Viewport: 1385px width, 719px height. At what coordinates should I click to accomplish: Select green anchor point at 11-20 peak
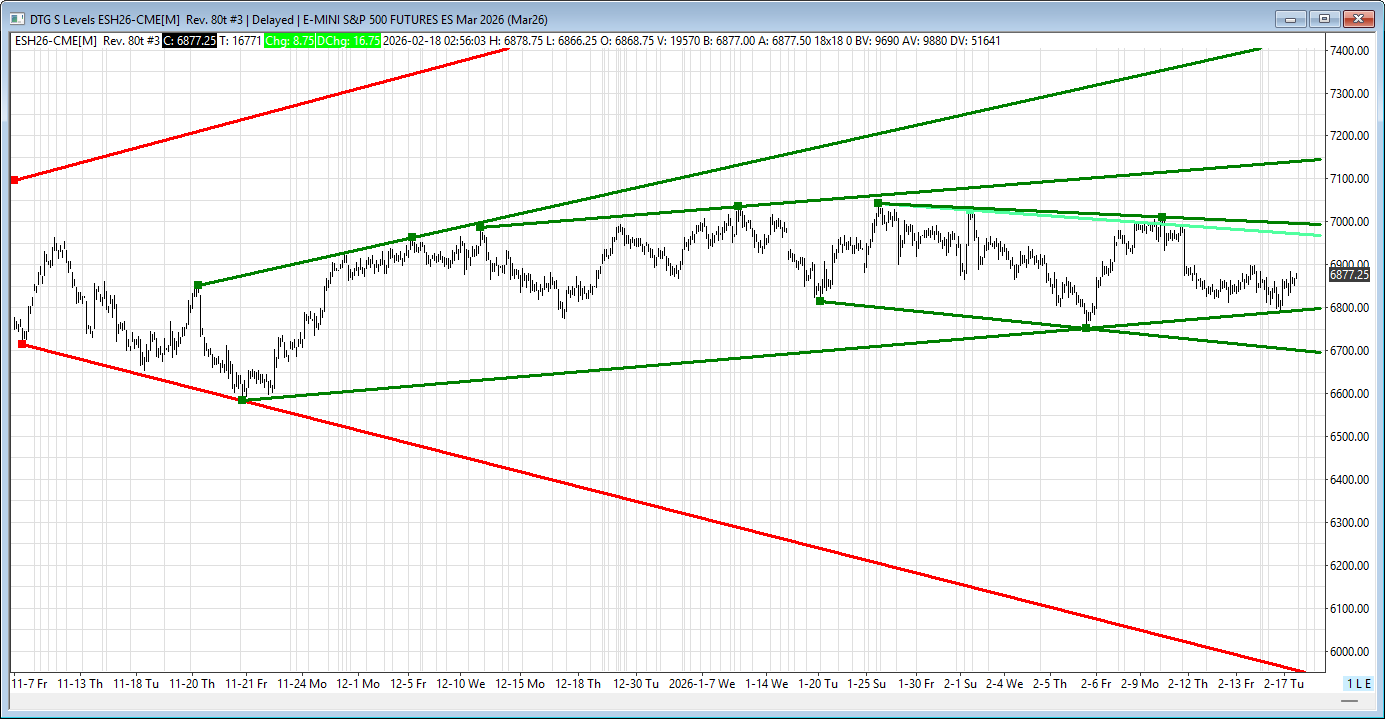coord(198,285)
